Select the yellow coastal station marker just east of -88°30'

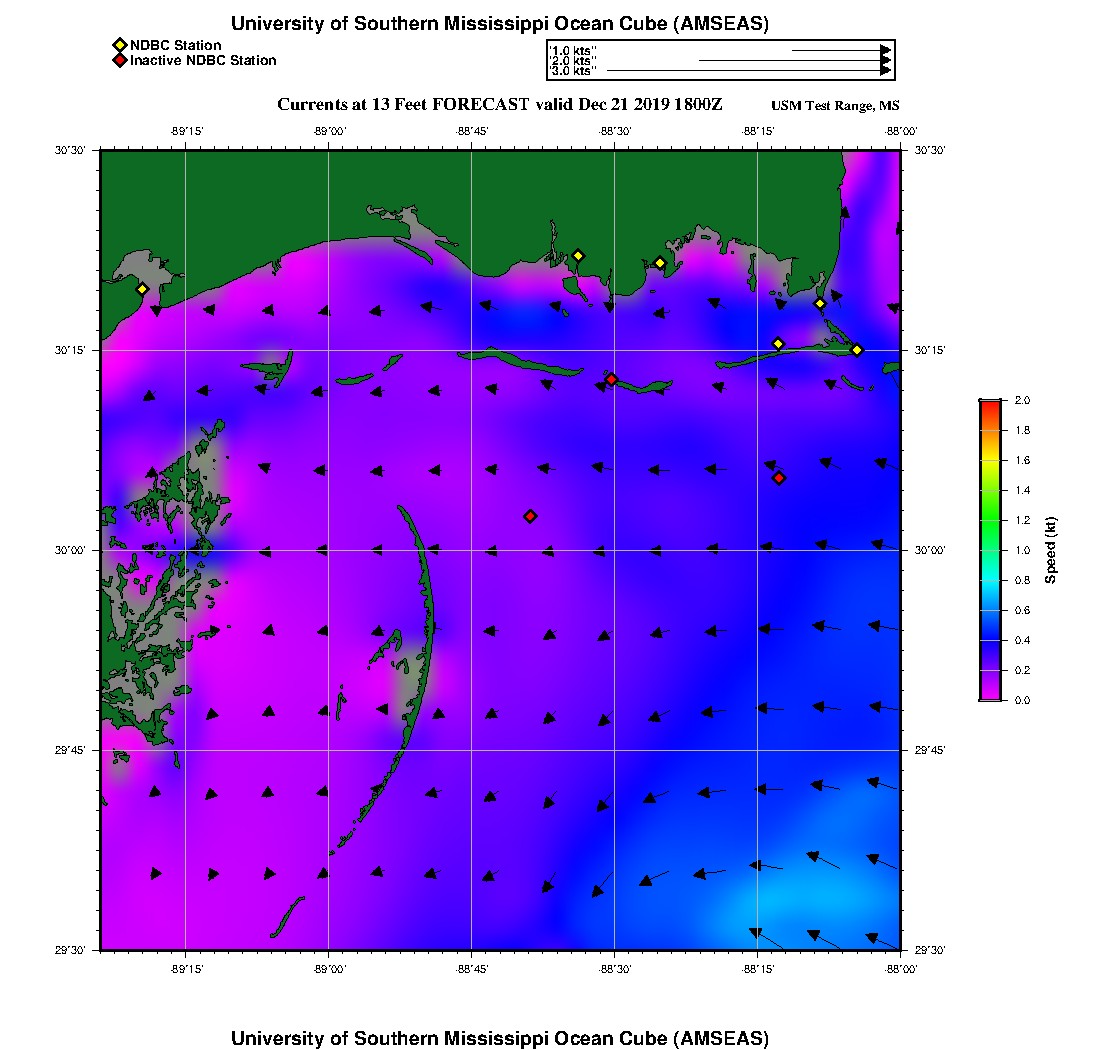660,264
